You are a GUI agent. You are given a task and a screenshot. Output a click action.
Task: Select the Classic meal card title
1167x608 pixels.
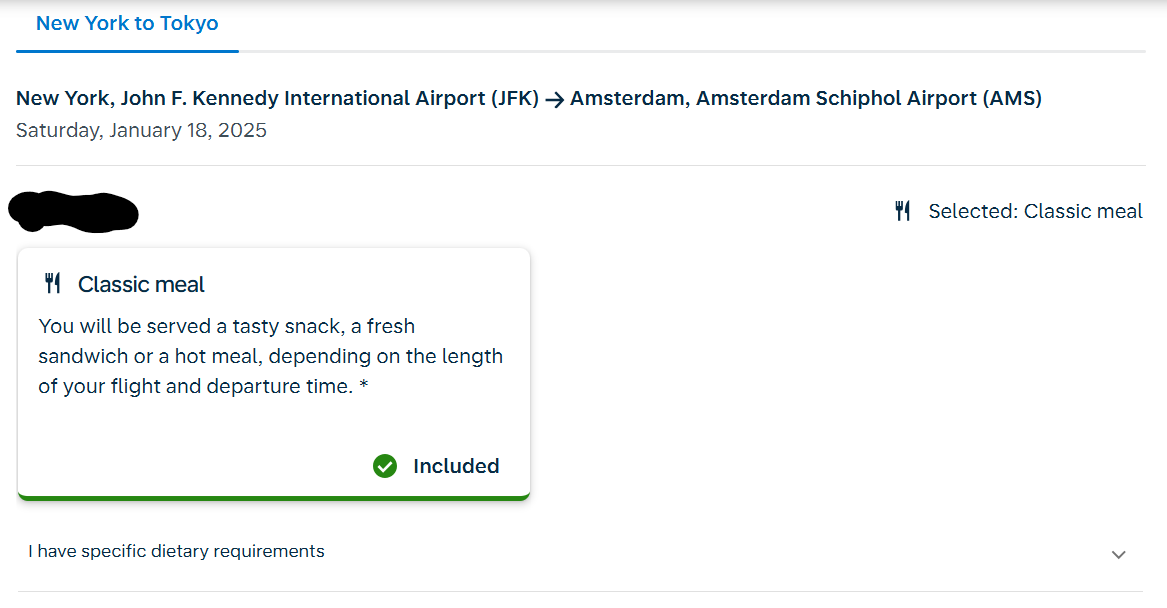[x=141, y=284]
